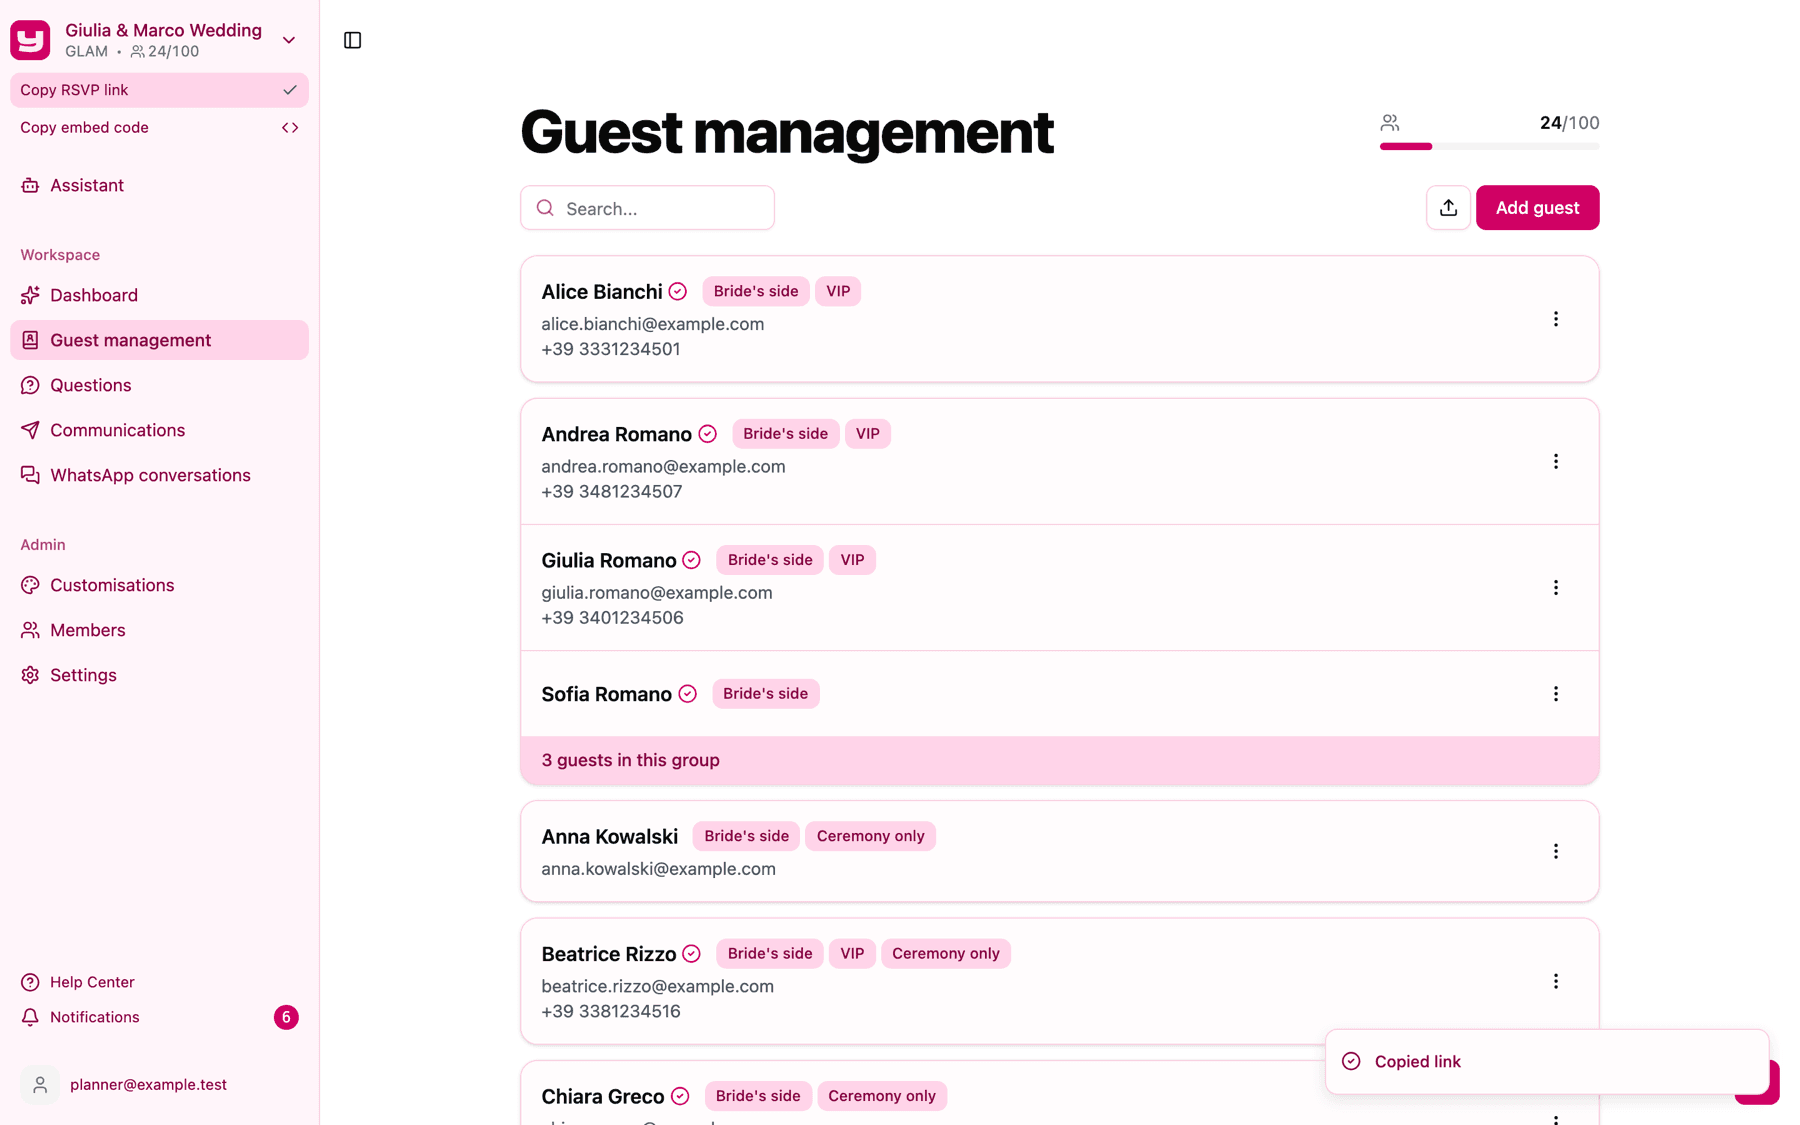Open the three-dot menu for Anna Kowalski
Image resolution: width=1800 pixels, height=1125 pixels.
[1555, 851]
